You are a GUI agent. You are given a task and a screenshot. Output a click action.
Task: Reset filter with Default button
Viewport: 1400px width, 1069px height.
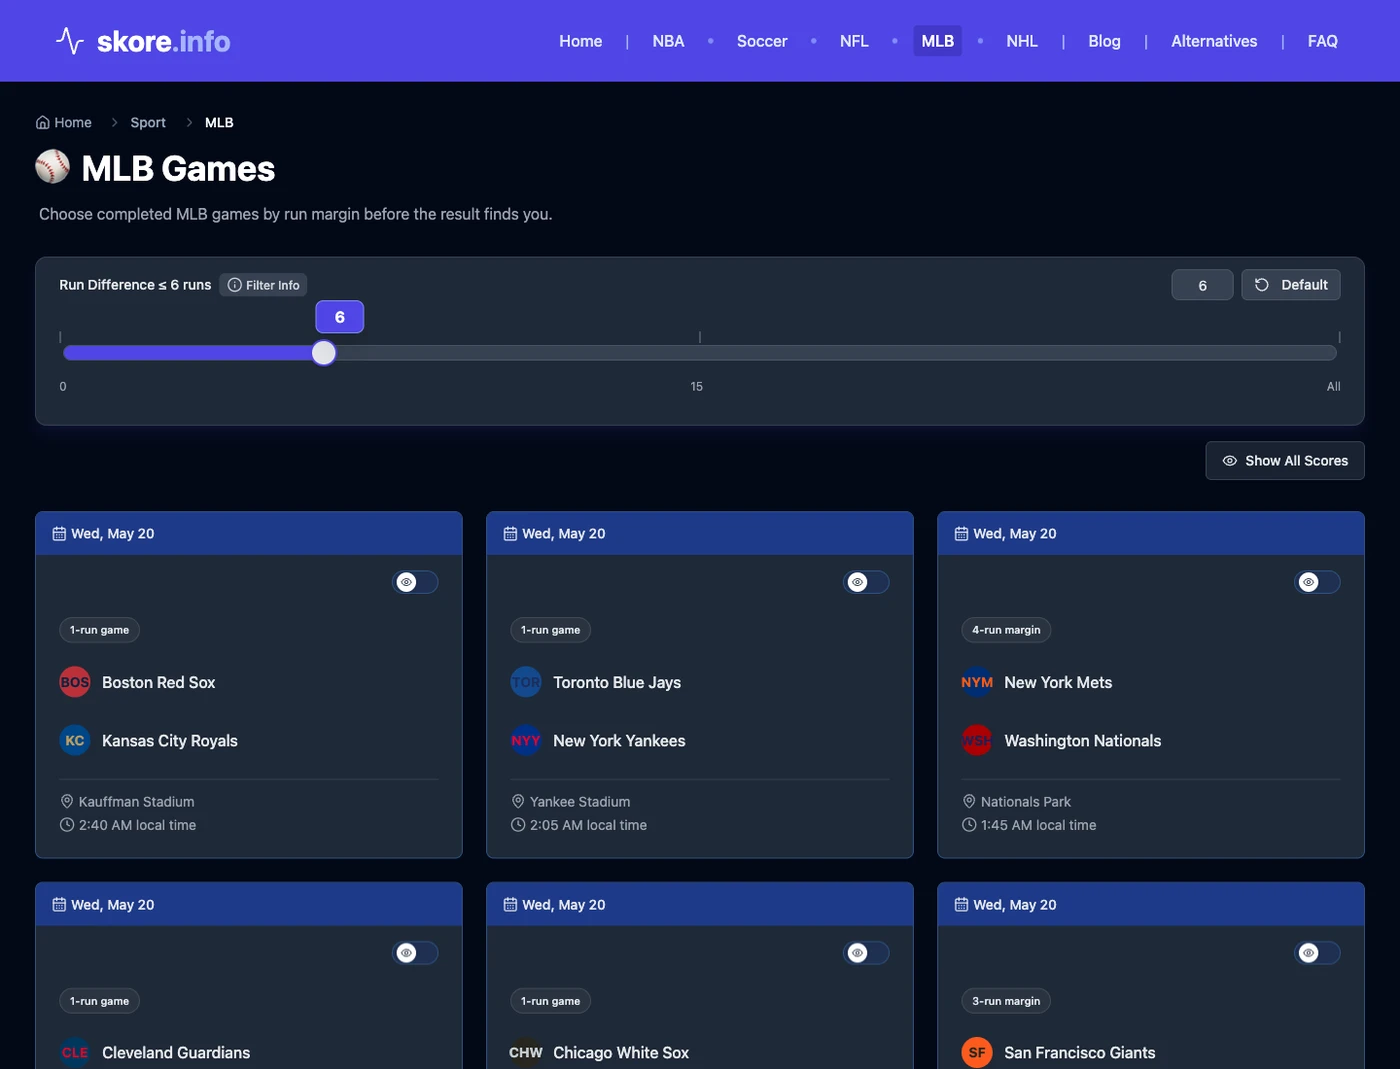point(1291,285)
